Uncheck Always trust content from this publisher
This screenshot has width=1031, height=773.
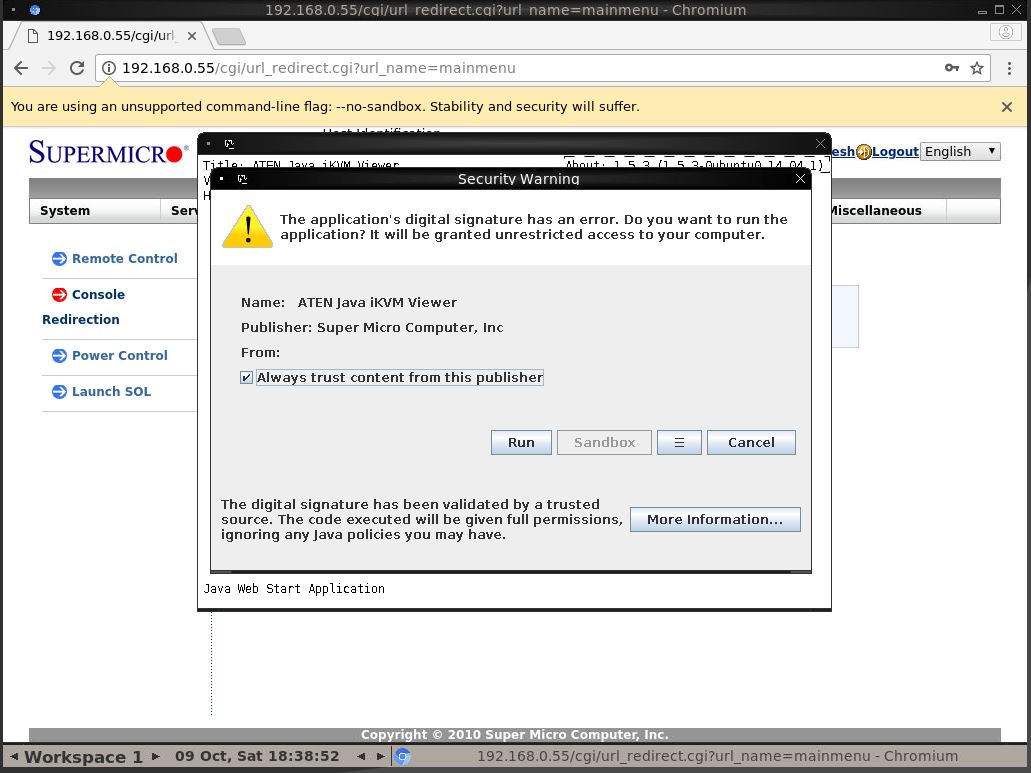click(247, 377)
